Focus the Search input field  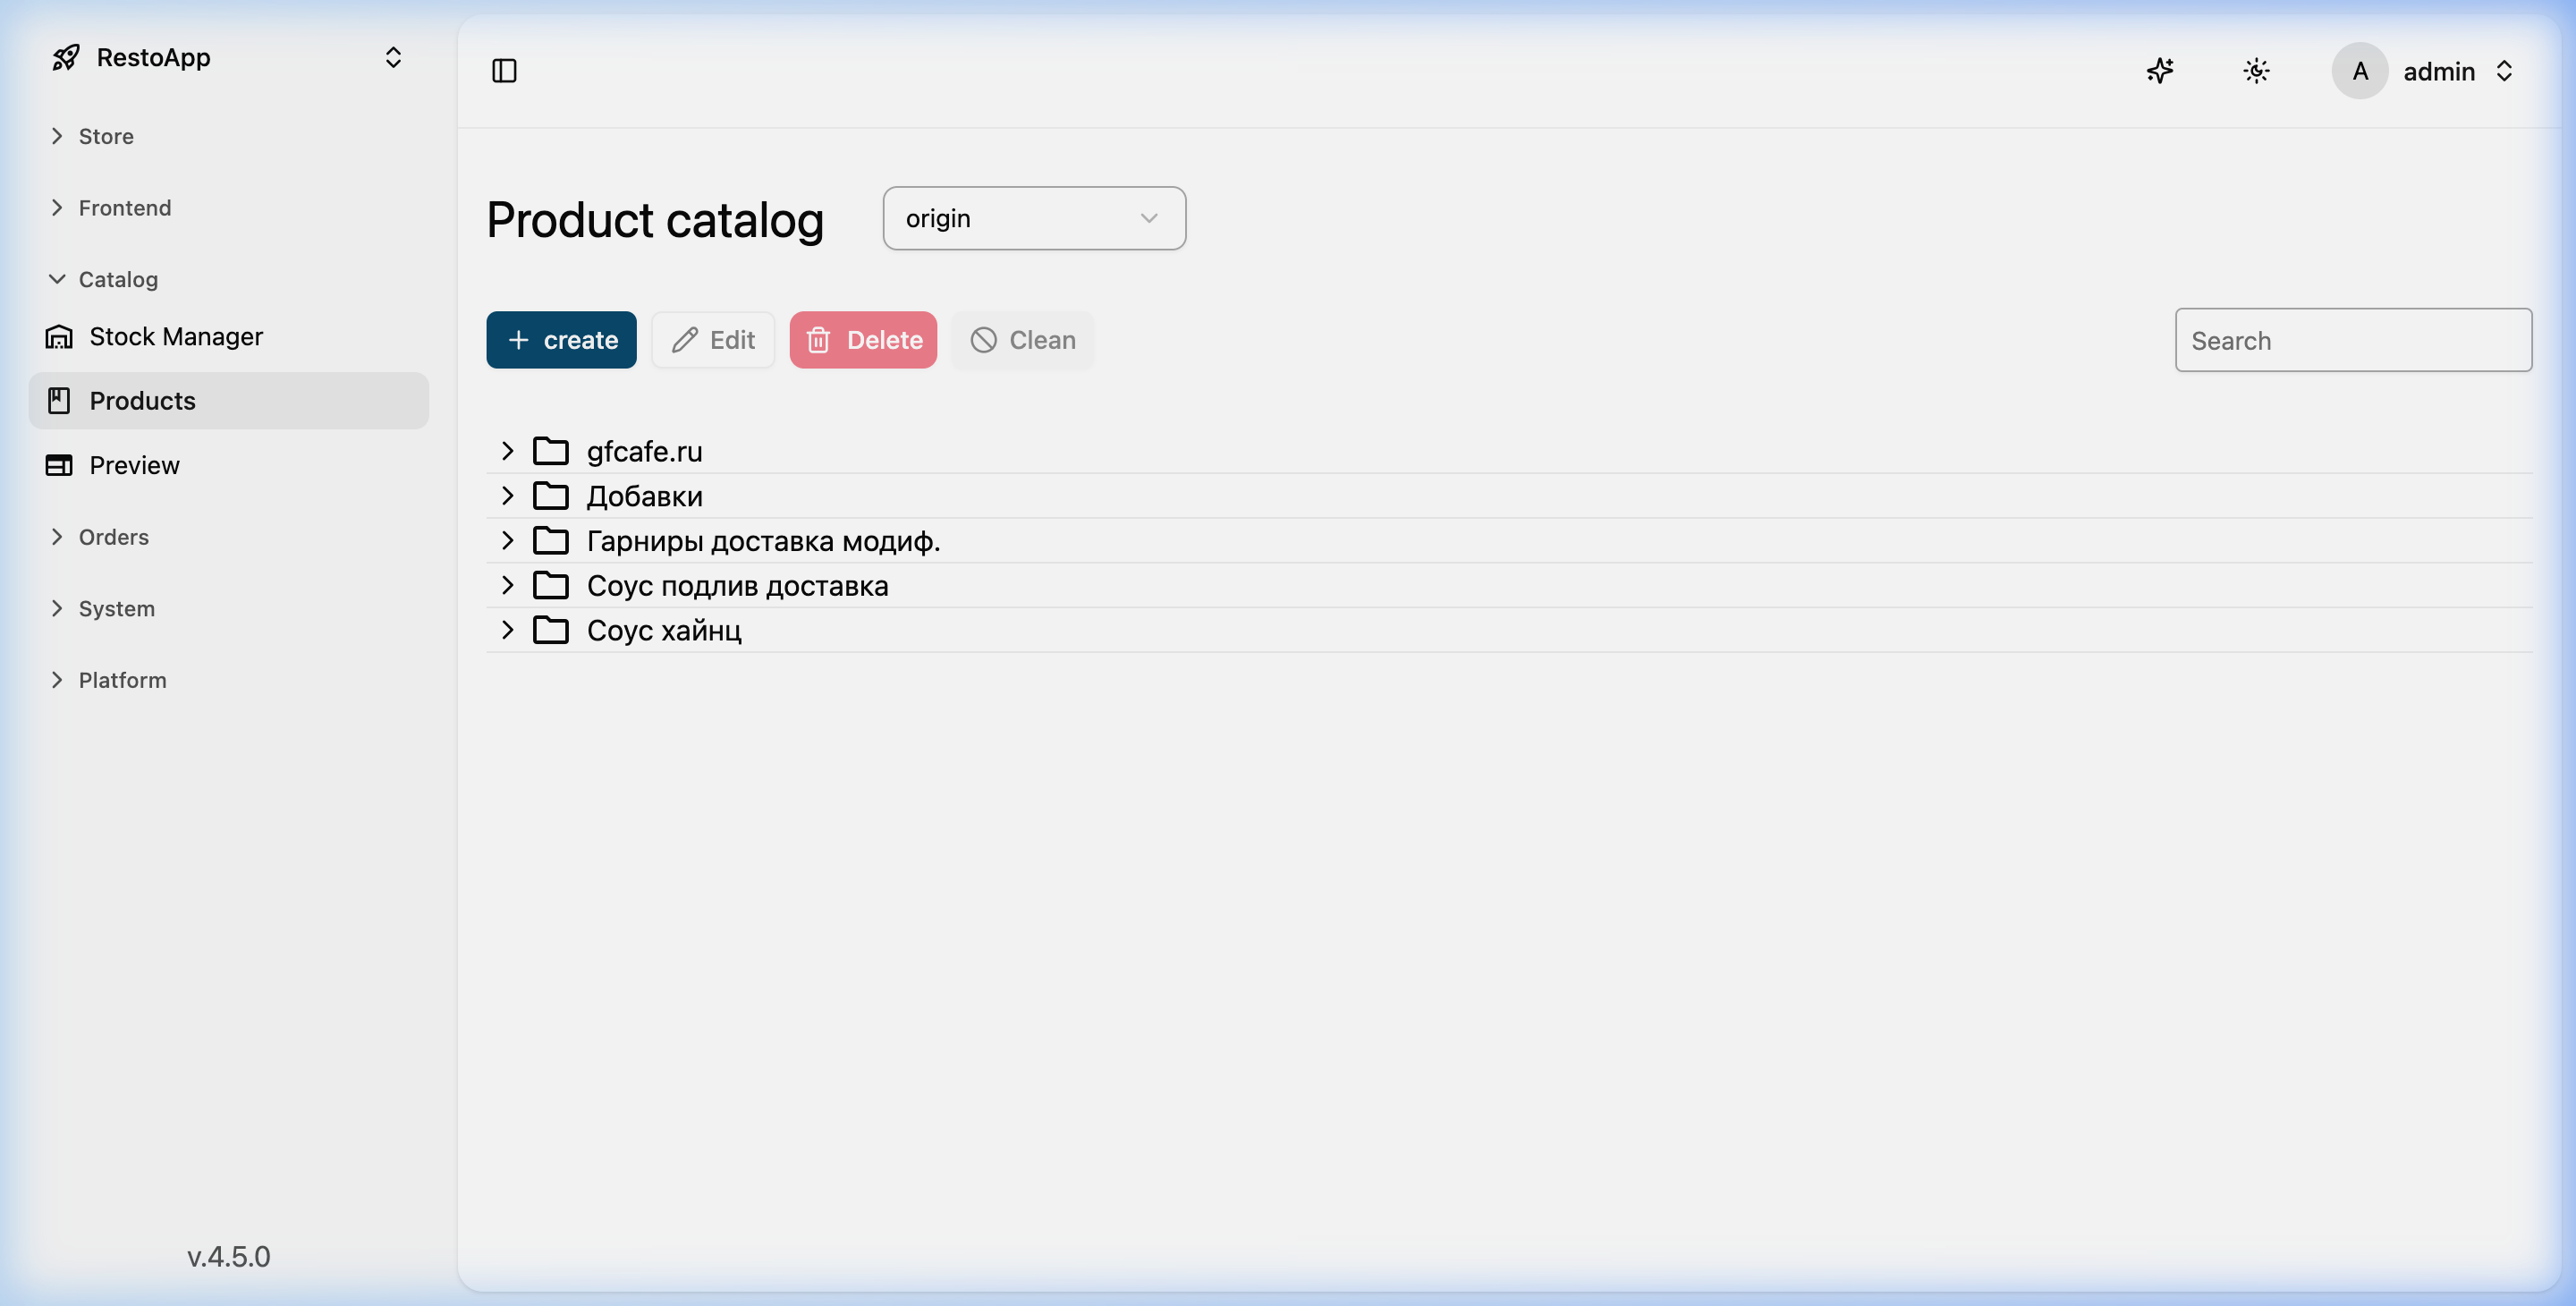[x=2352, y=341]
